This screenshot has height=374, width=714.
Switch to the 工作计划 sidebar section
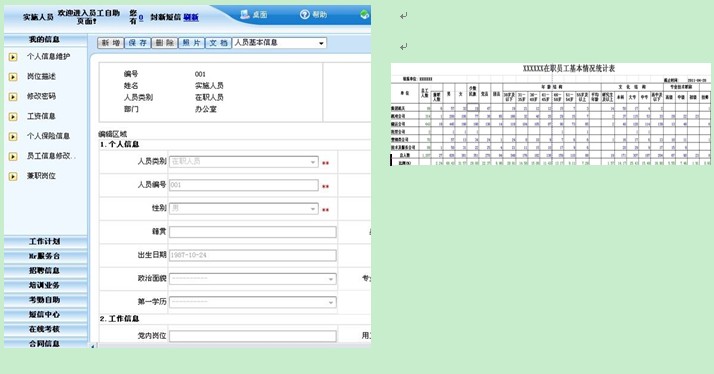coord(45,241)
